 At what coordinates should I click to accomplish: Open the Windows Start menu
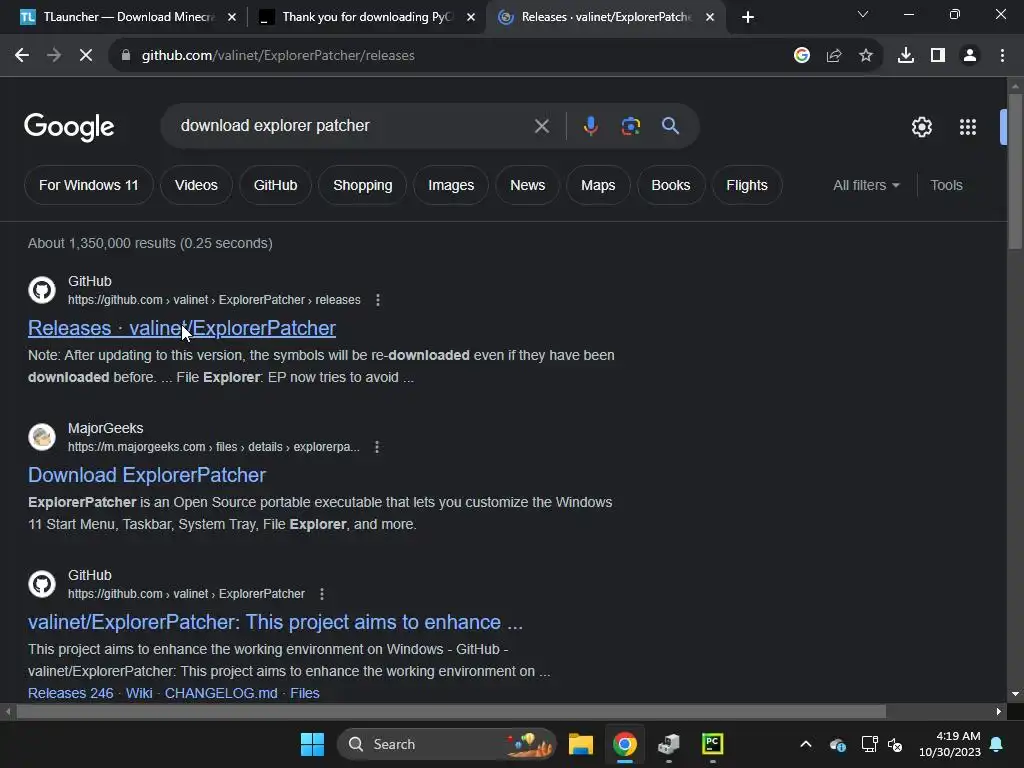tap(312, 744)
